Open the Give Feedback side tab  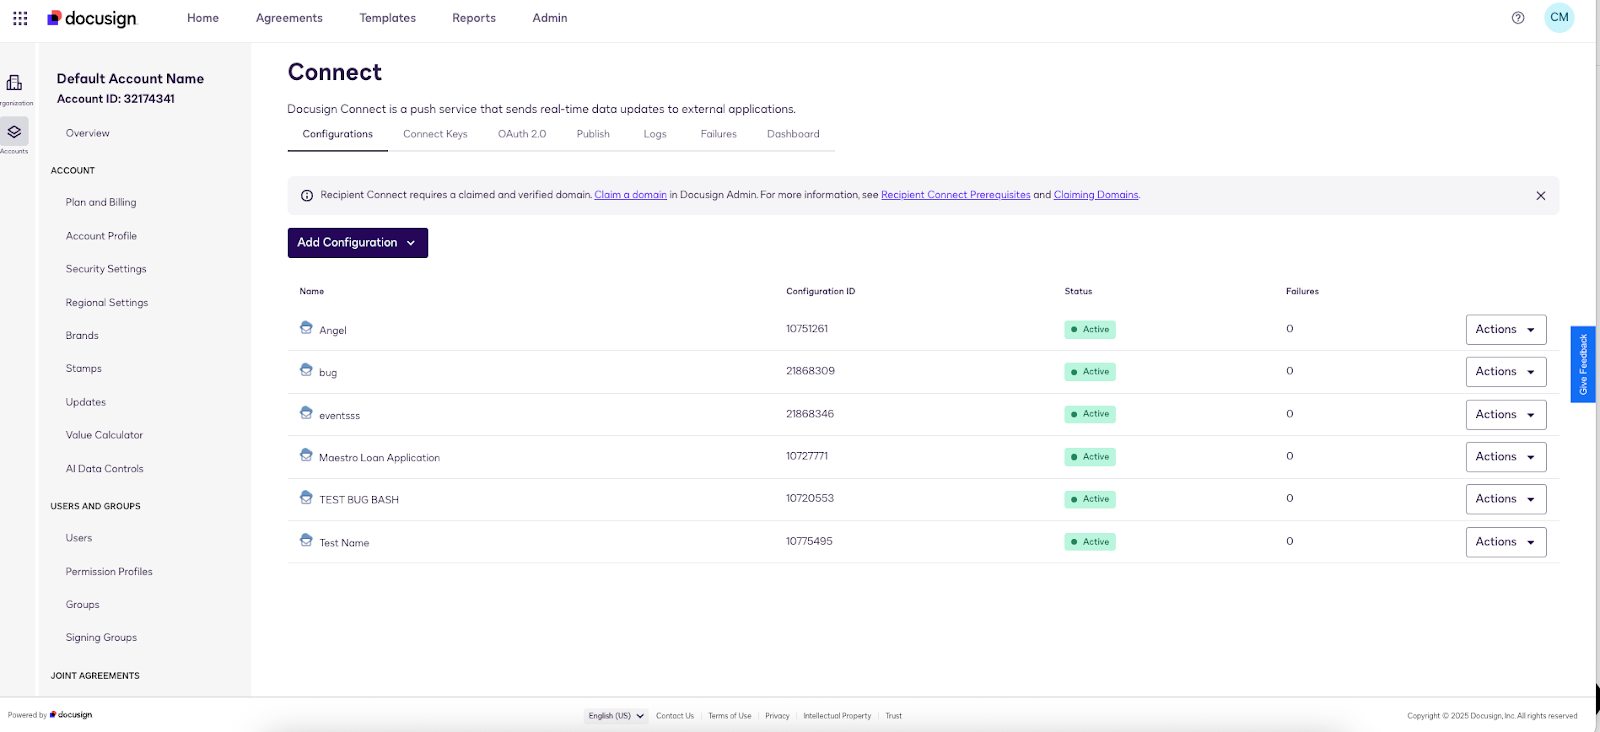1582,364
